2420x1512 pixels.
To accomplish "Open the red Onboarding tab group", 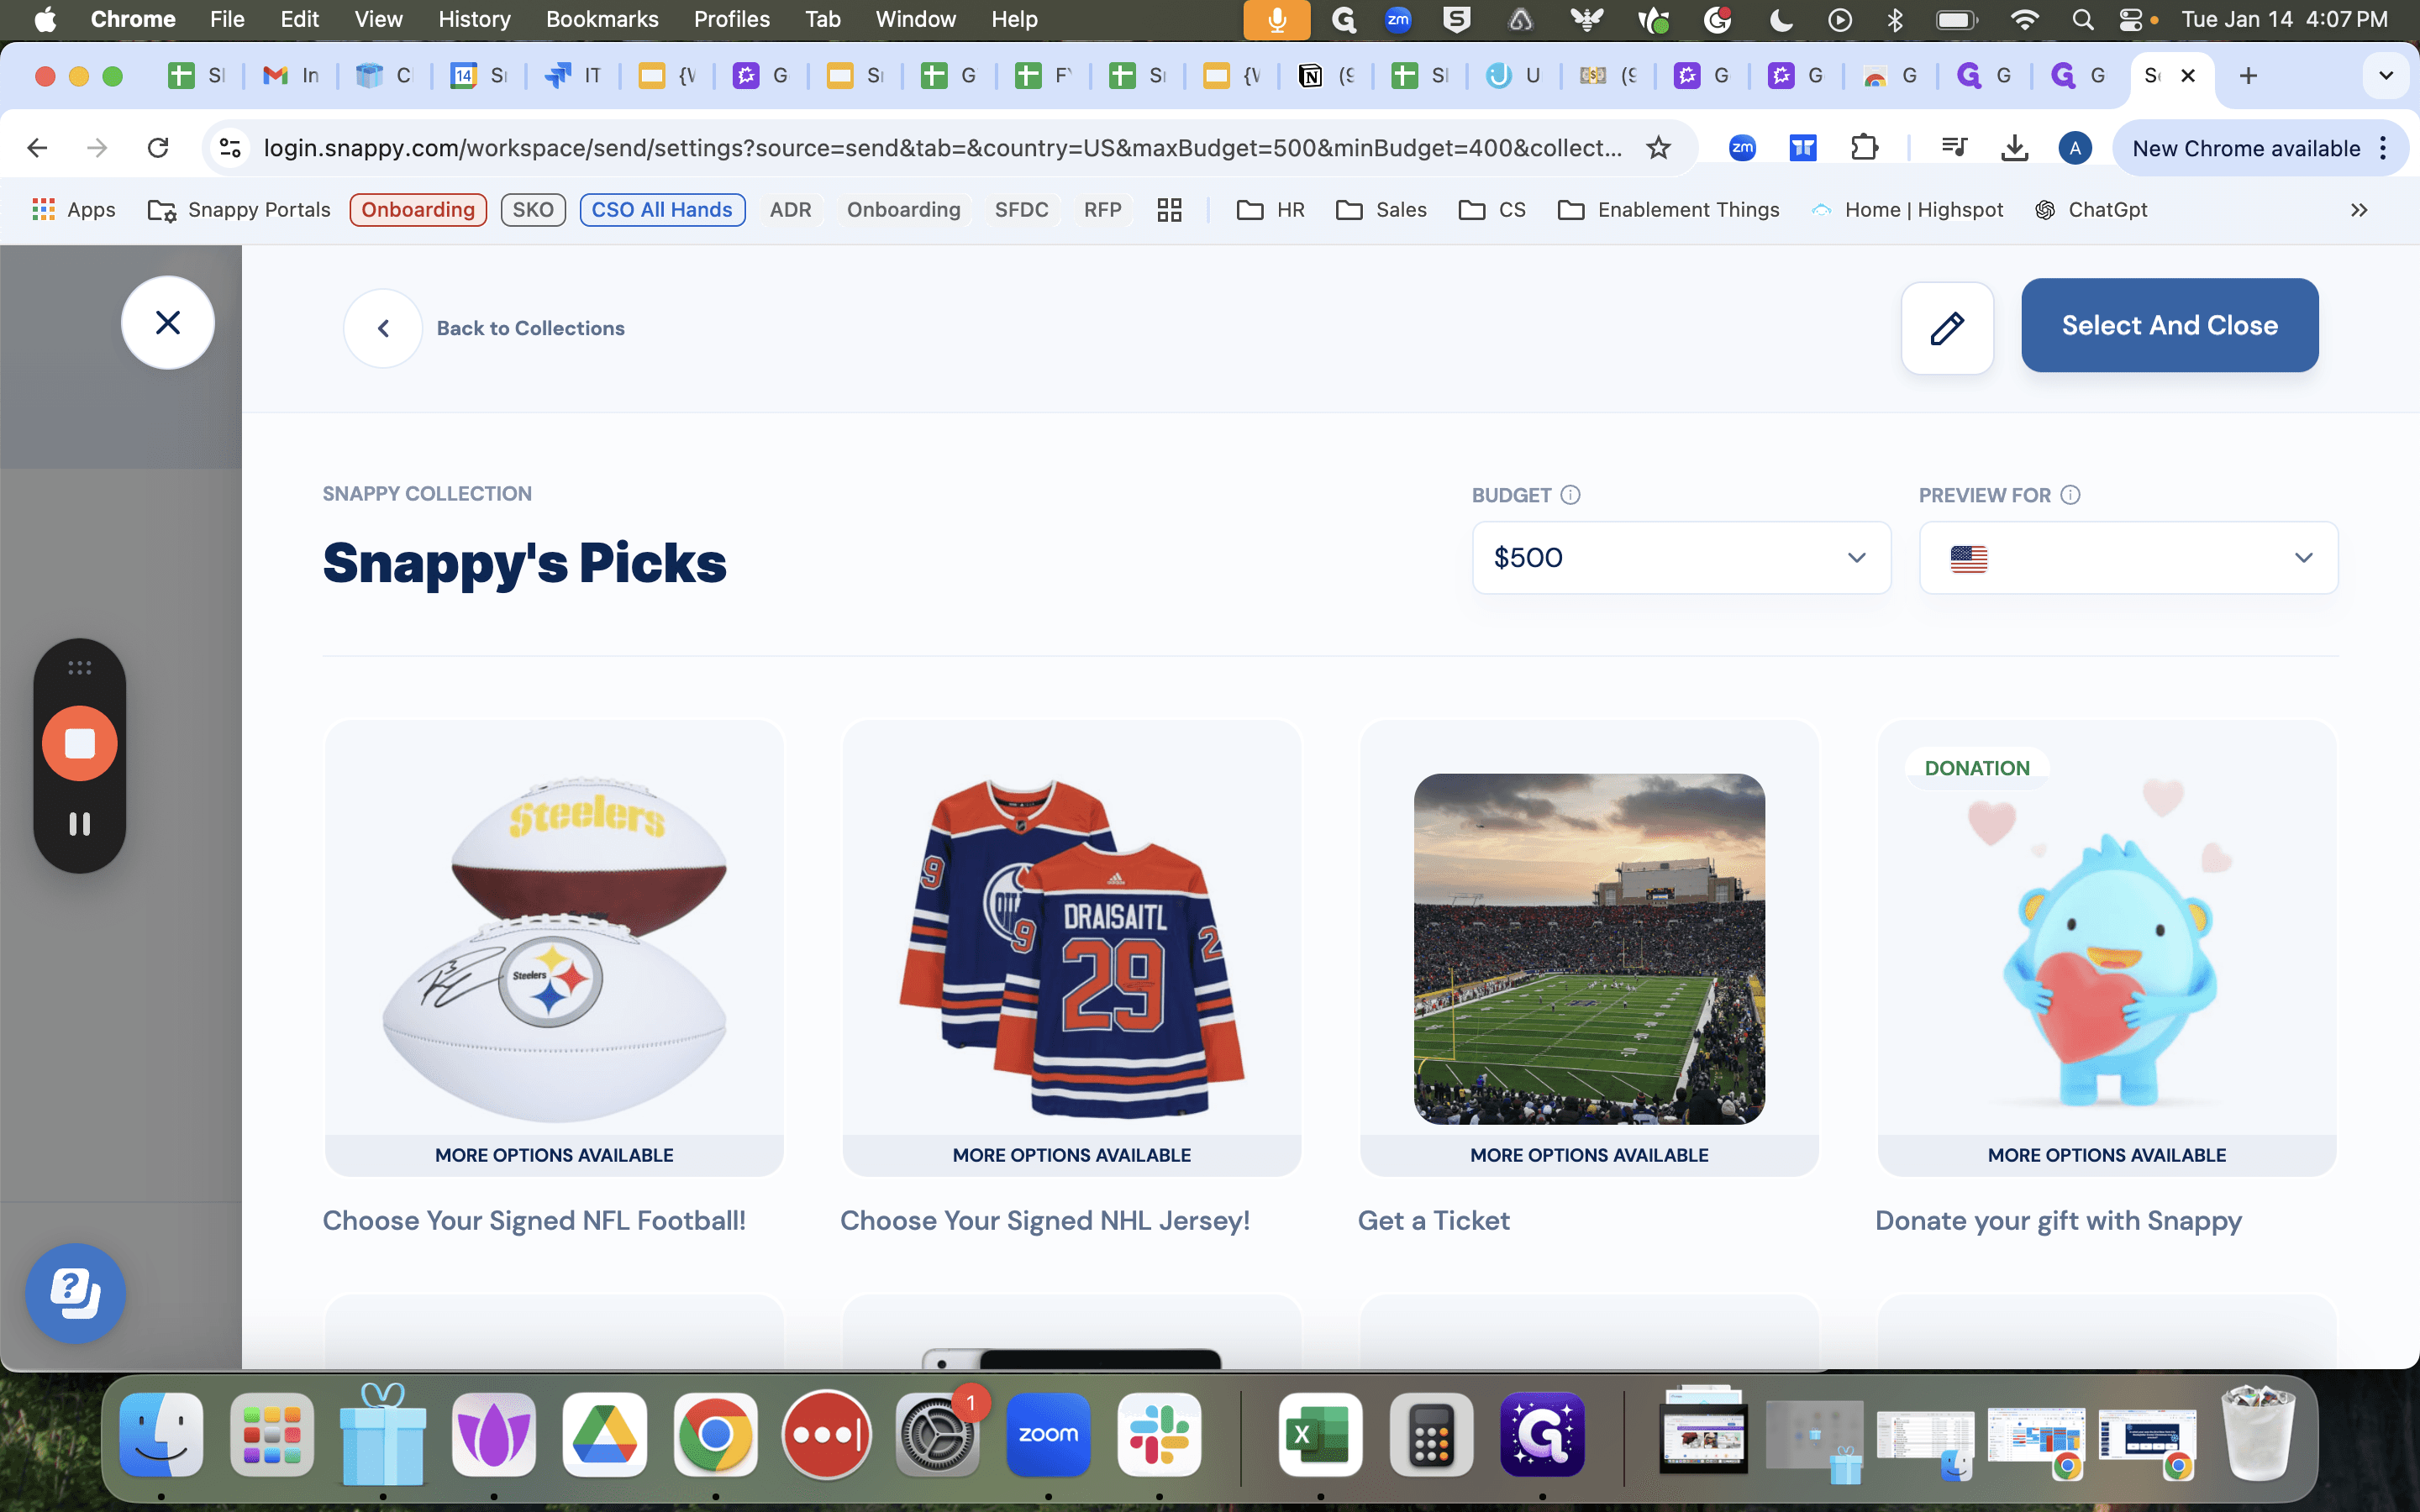I will tap(418, 209).
